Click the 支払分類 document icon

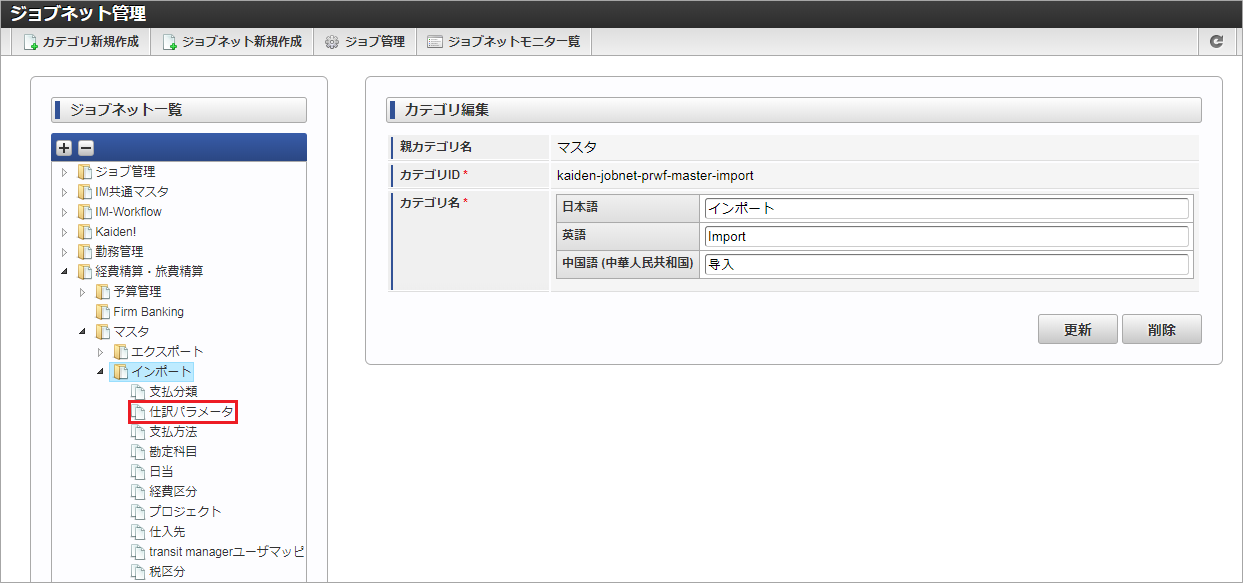[139, 392]
